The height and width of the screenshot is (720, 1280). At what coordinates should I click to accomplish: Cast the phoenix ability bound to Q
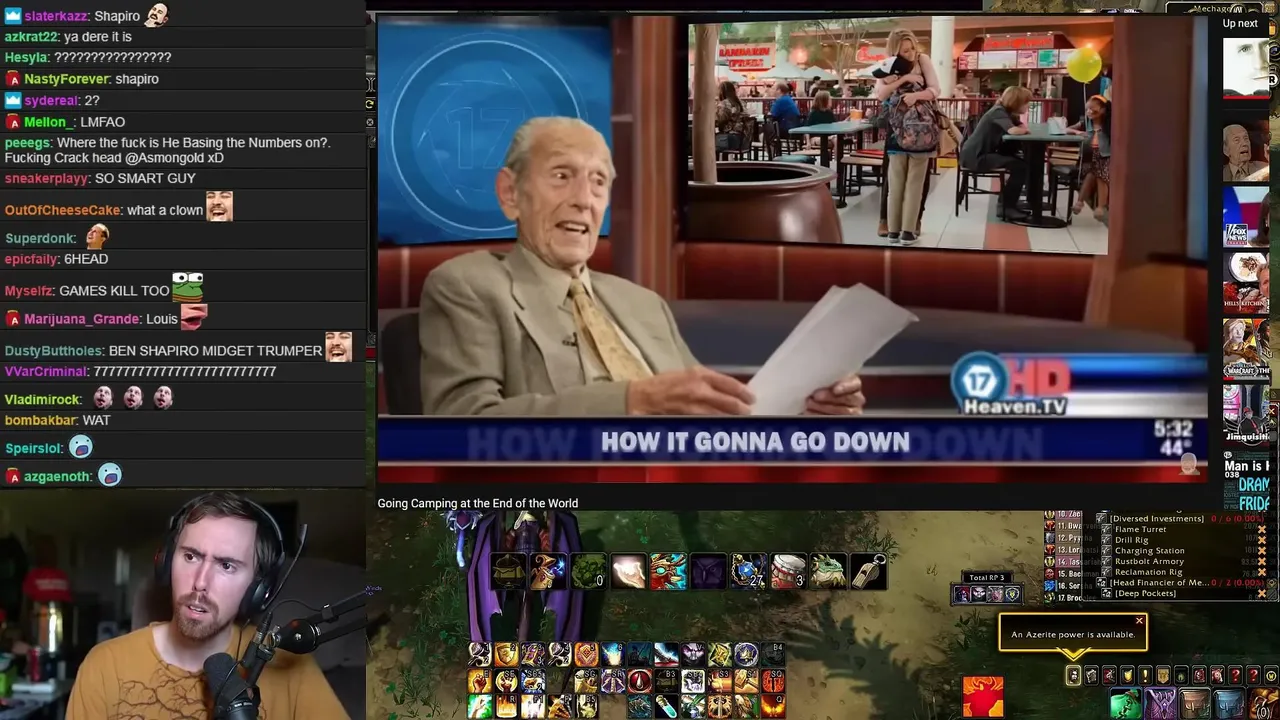(773, 707)
